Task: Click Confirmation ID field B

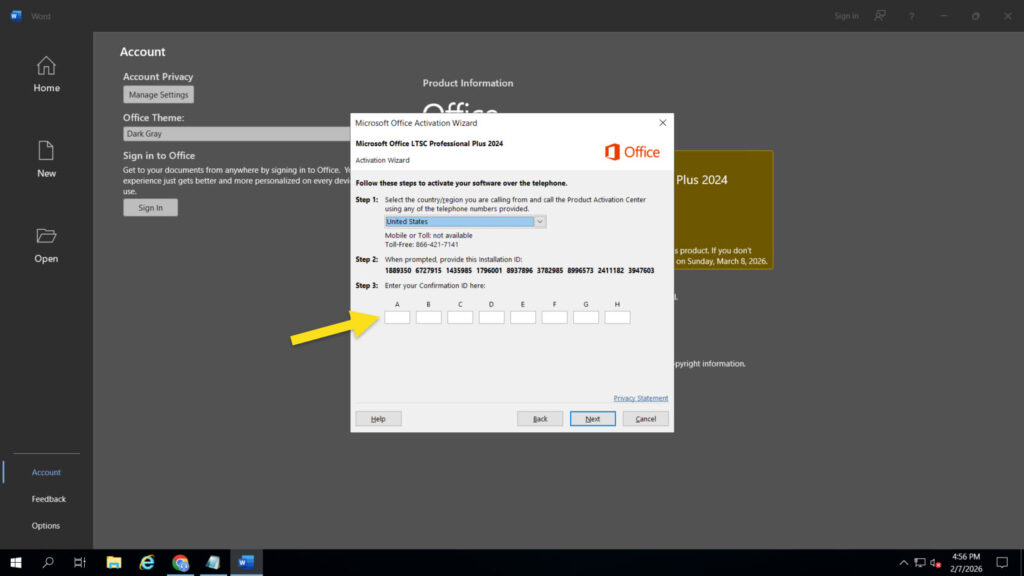Action: point(428,317)
